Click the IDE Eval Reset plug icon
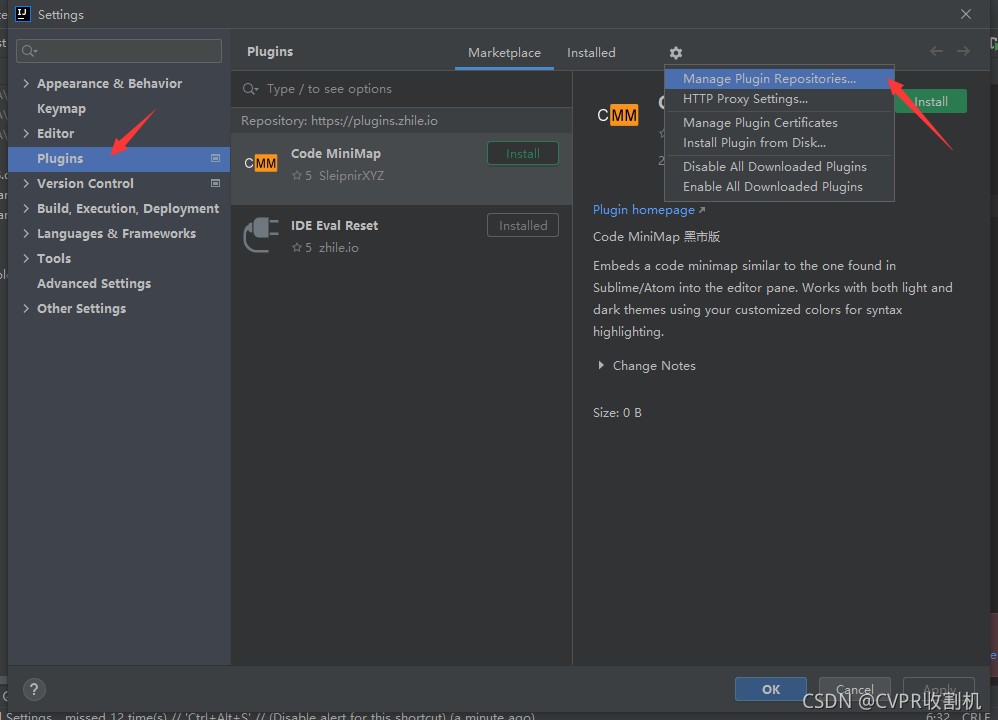The height and width of the screenshot is (720, 998). point(261,235)
